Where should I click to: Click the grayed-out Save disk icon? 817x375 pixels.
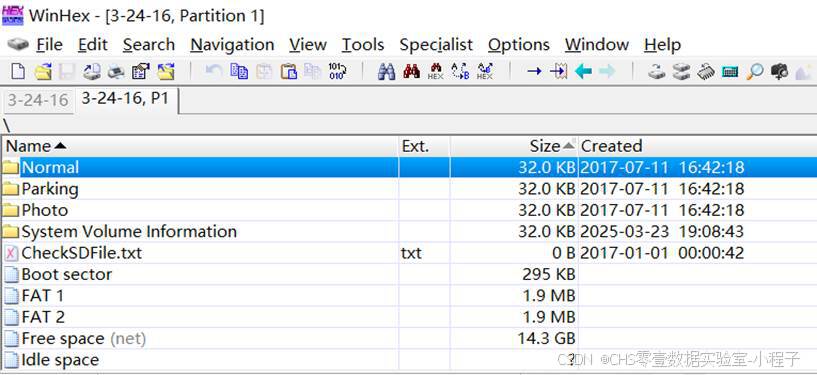click(67, 71)
